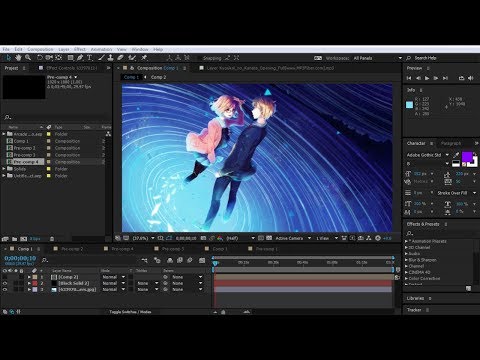
Task: Select the Rectangle shape tool
Action: pos(70,58)
